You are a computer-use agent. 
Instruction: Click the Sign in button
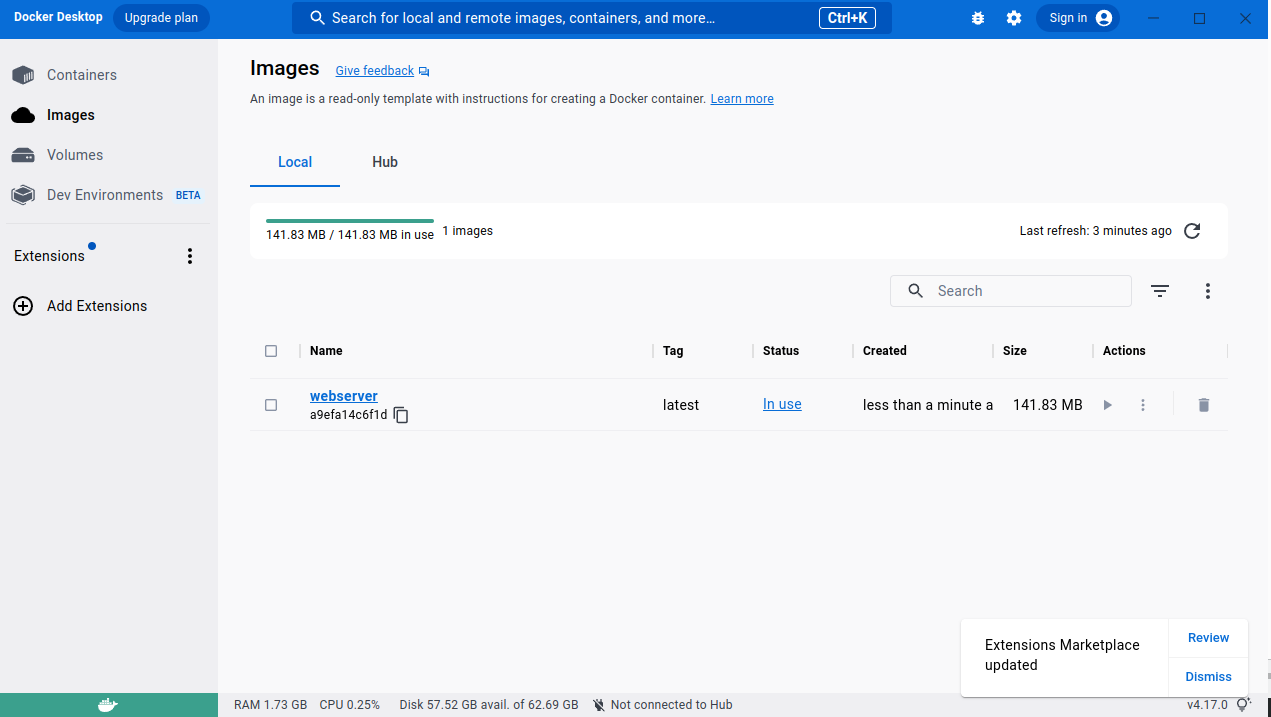pyautogui.click(x=1078, y=18)
